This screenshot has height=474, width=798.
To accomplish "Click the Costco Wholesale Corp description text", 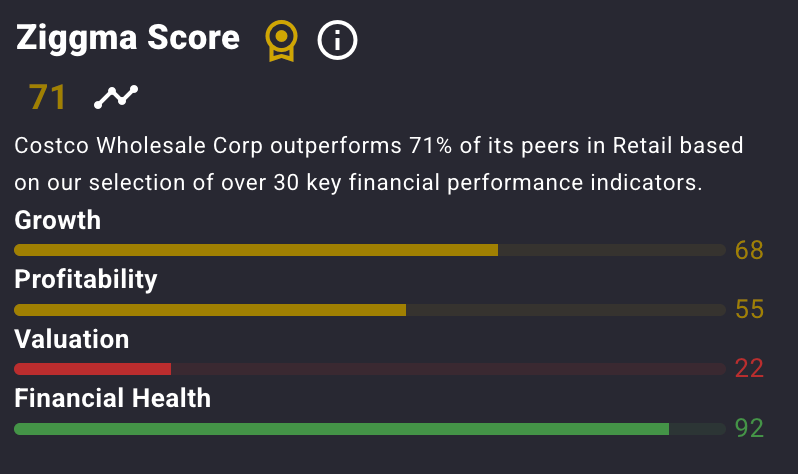I will click(379, 164).
